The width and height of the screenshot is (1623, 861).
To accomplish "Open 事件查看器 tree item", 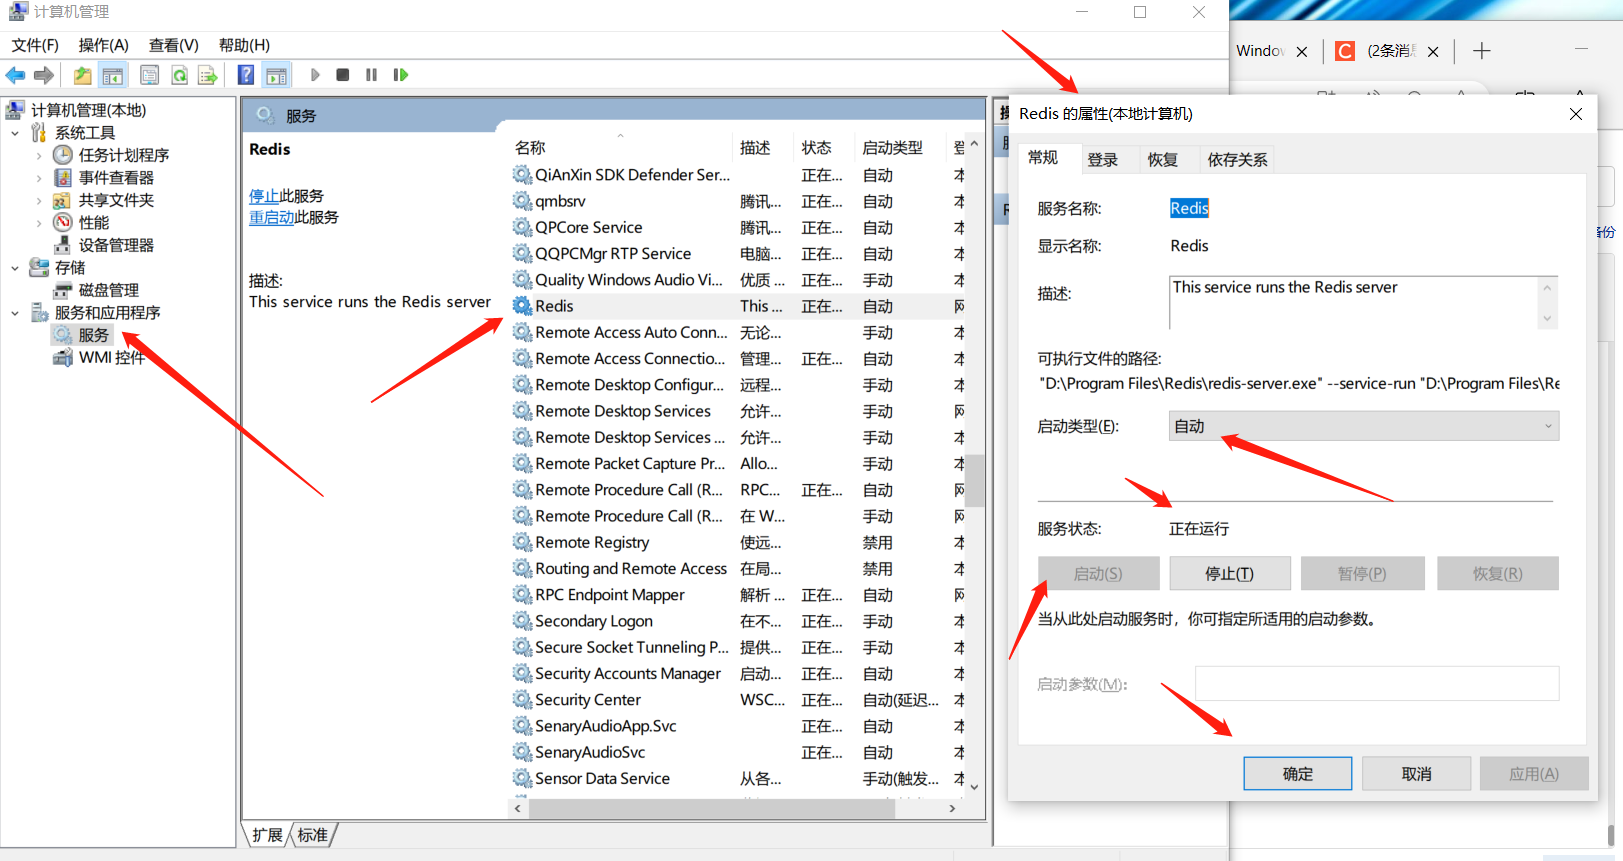I will (x=116, y=178).
